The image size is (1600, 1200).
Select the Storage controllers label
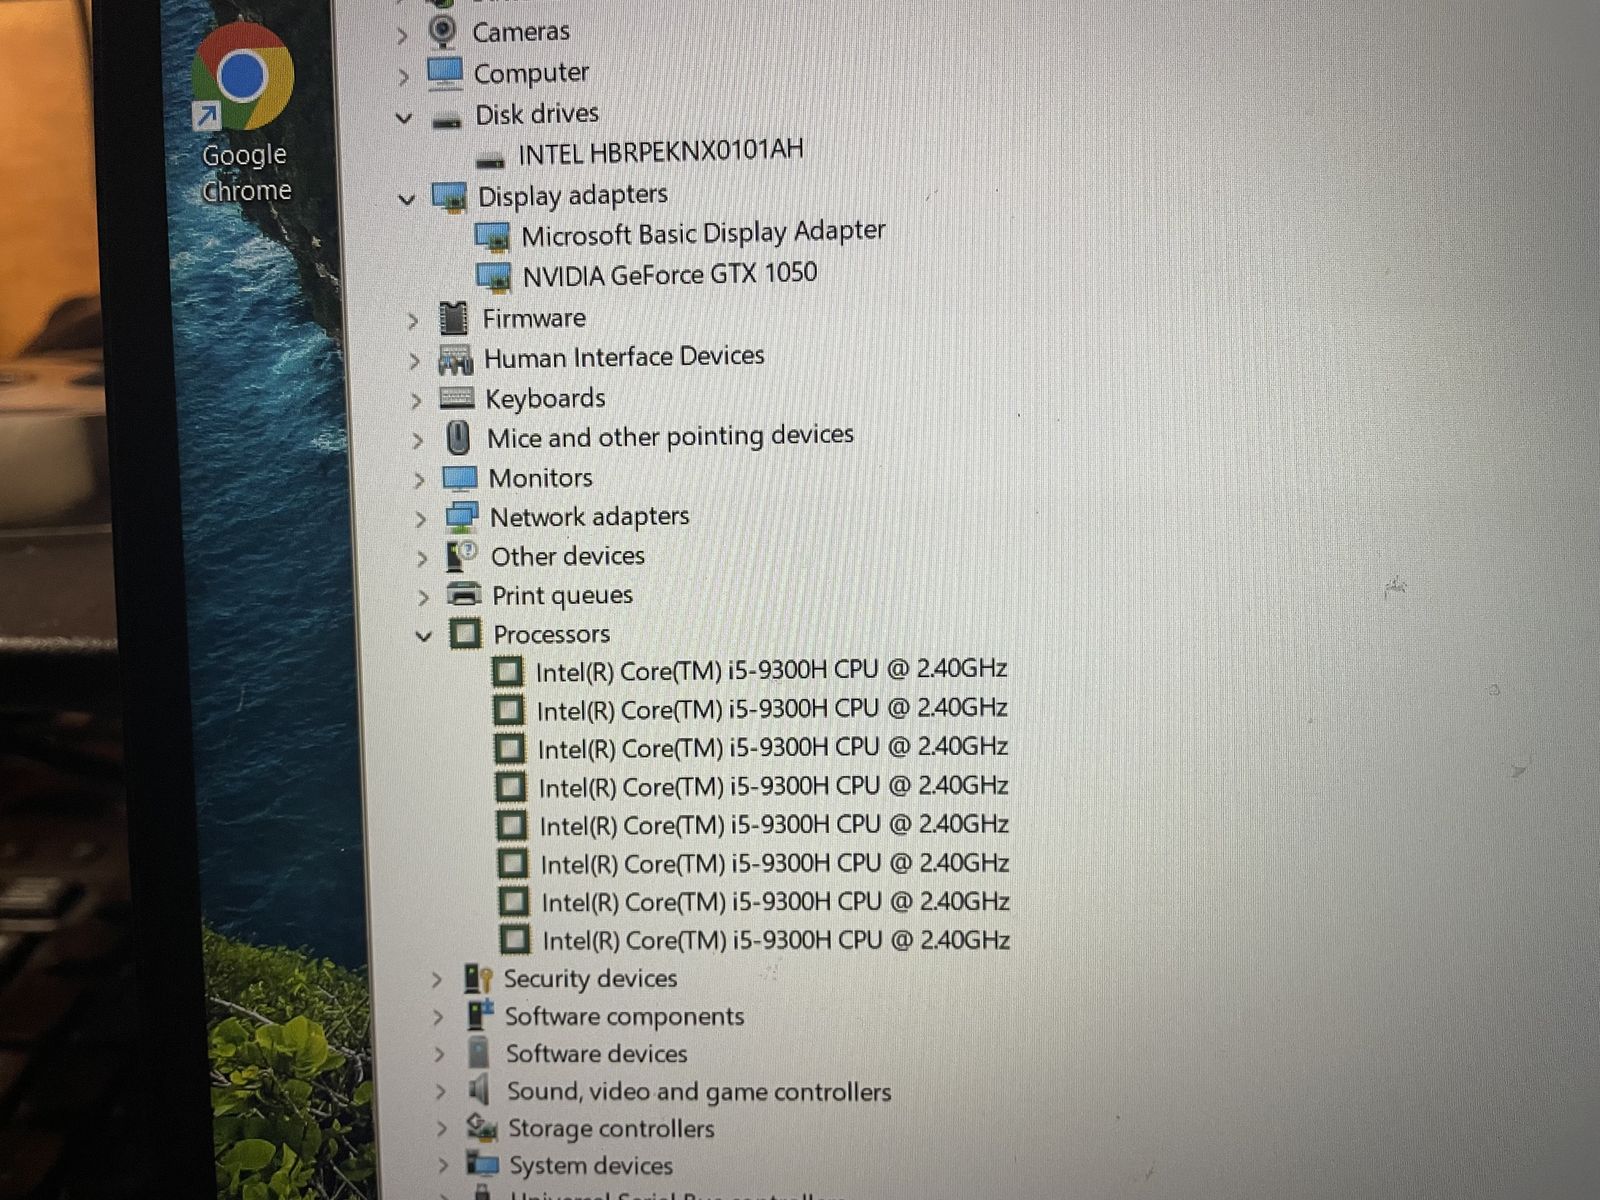coord(611,1129)
